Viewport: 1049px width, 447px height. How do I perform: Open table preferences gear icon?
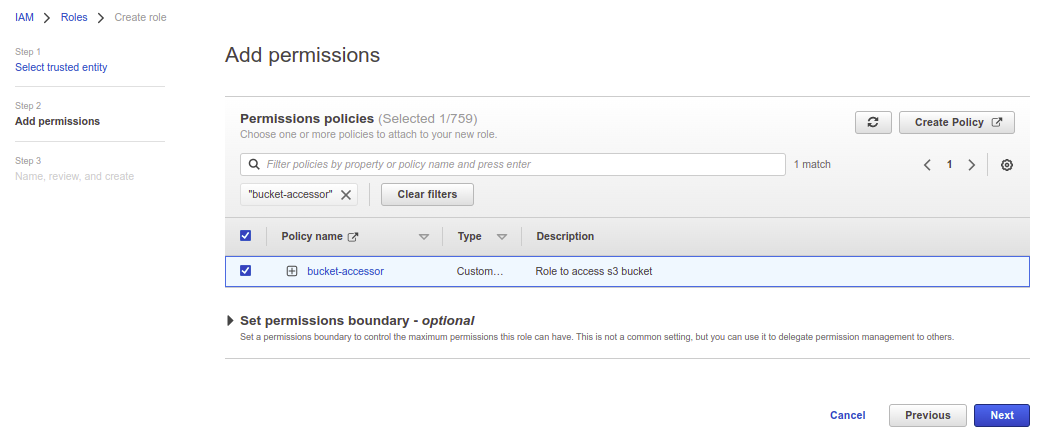[x=1007, y=165]
